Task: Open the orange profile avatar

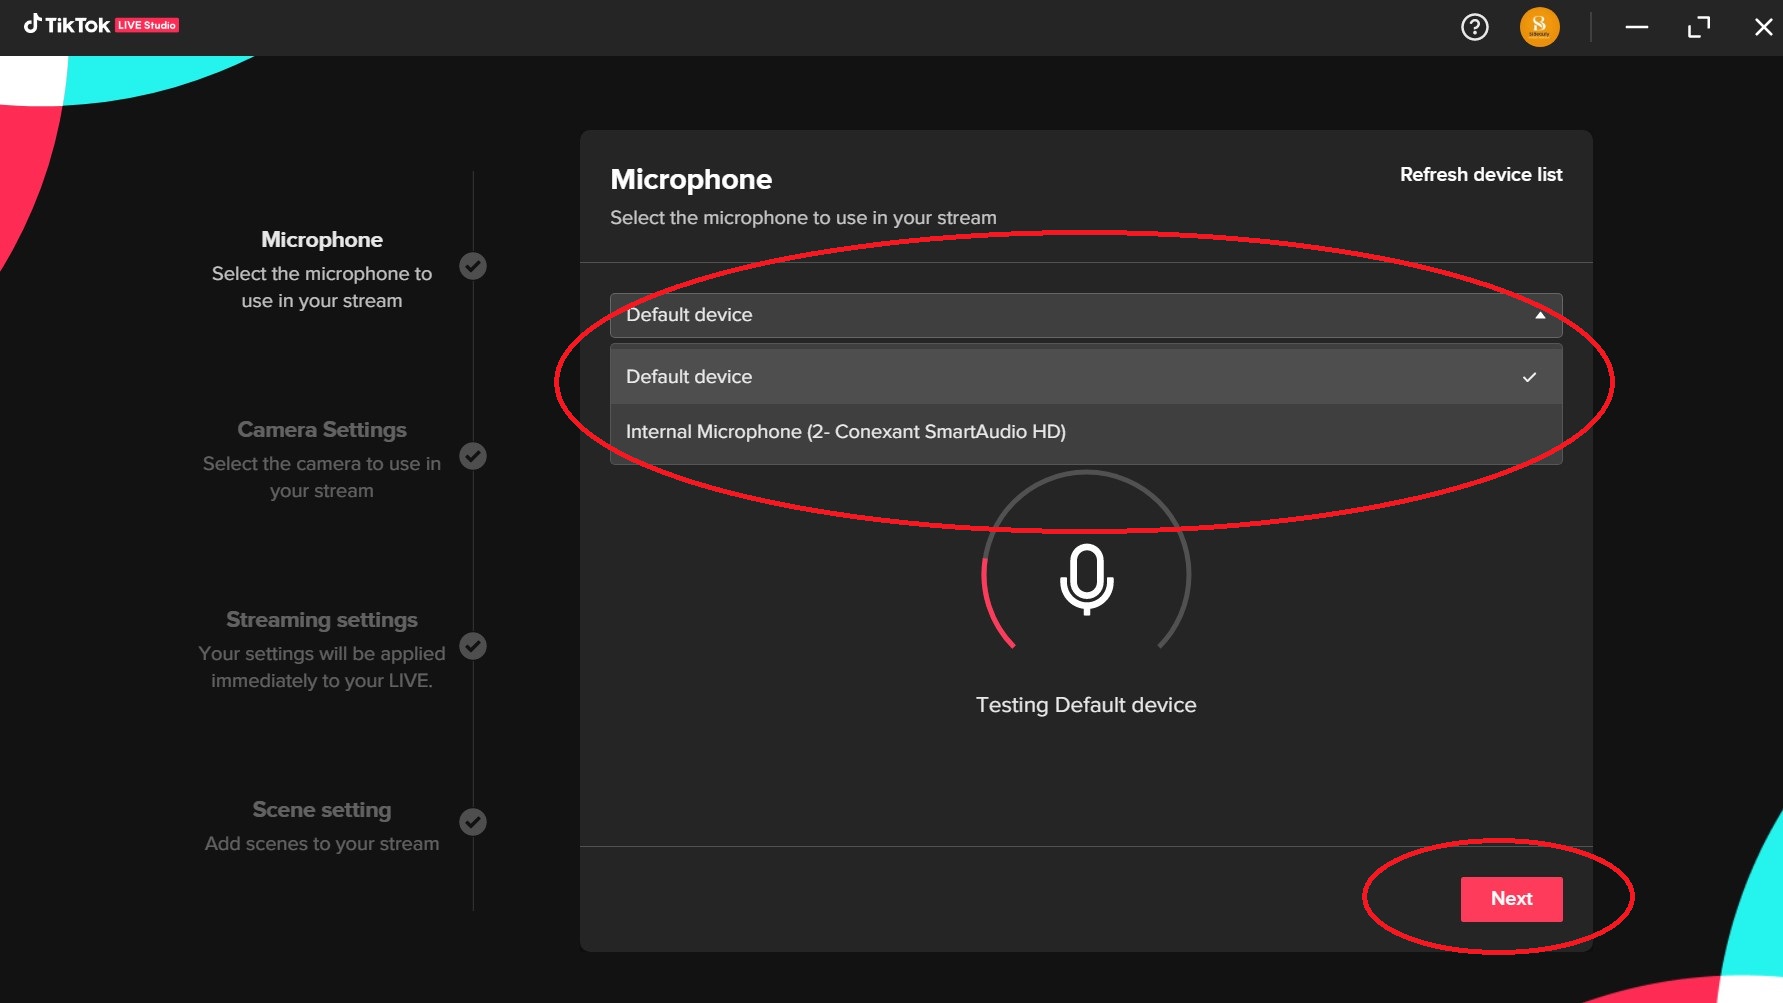Action: 1539,27
